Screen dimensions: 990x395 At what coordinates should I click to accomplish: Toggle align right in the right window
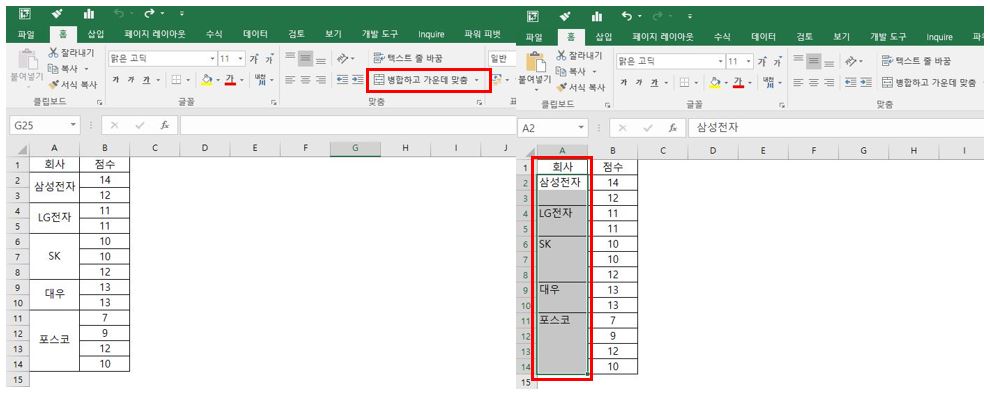click(x=830, y=83)
